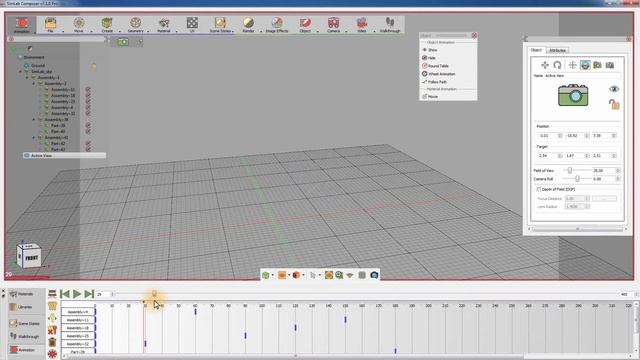
Task: Click the timeline frame slider handle
Action: [x=154, y=294]
